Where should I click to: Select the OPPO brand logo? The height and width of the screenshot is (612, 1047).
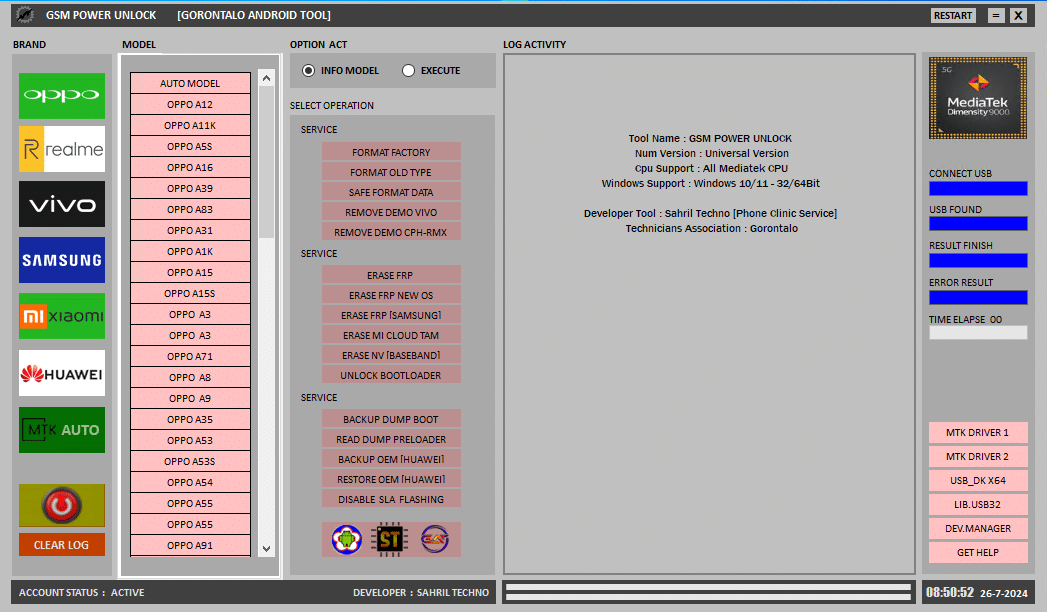pos(61,95)
